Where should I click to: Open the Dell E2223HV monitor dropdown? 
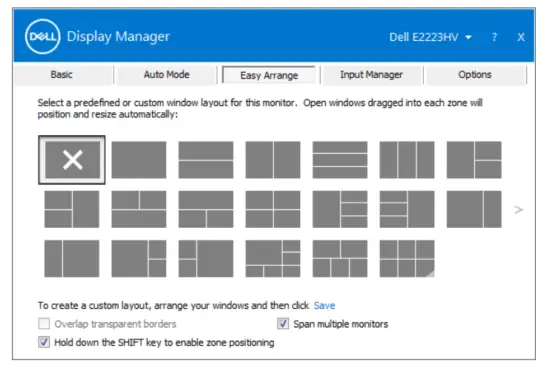pos(430,37)
